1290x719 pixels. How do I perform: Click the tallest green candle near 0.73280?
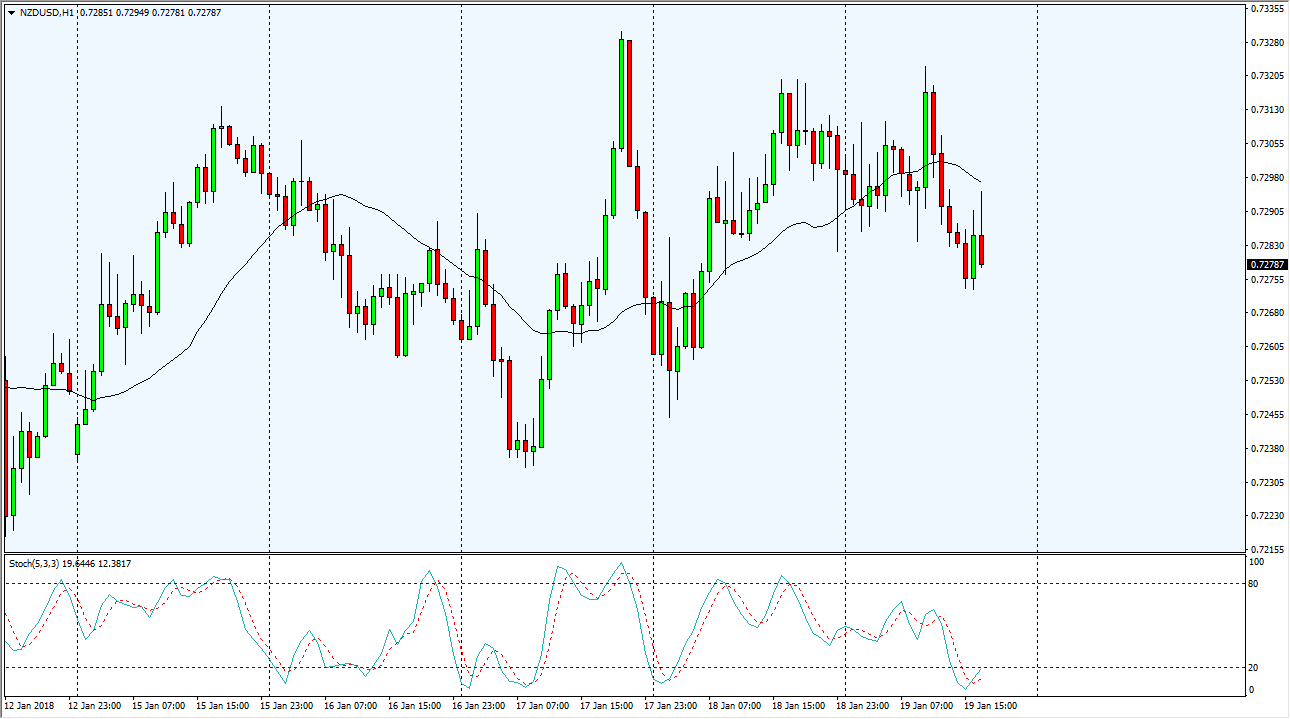pyautogui.click(x=622, y=93)
